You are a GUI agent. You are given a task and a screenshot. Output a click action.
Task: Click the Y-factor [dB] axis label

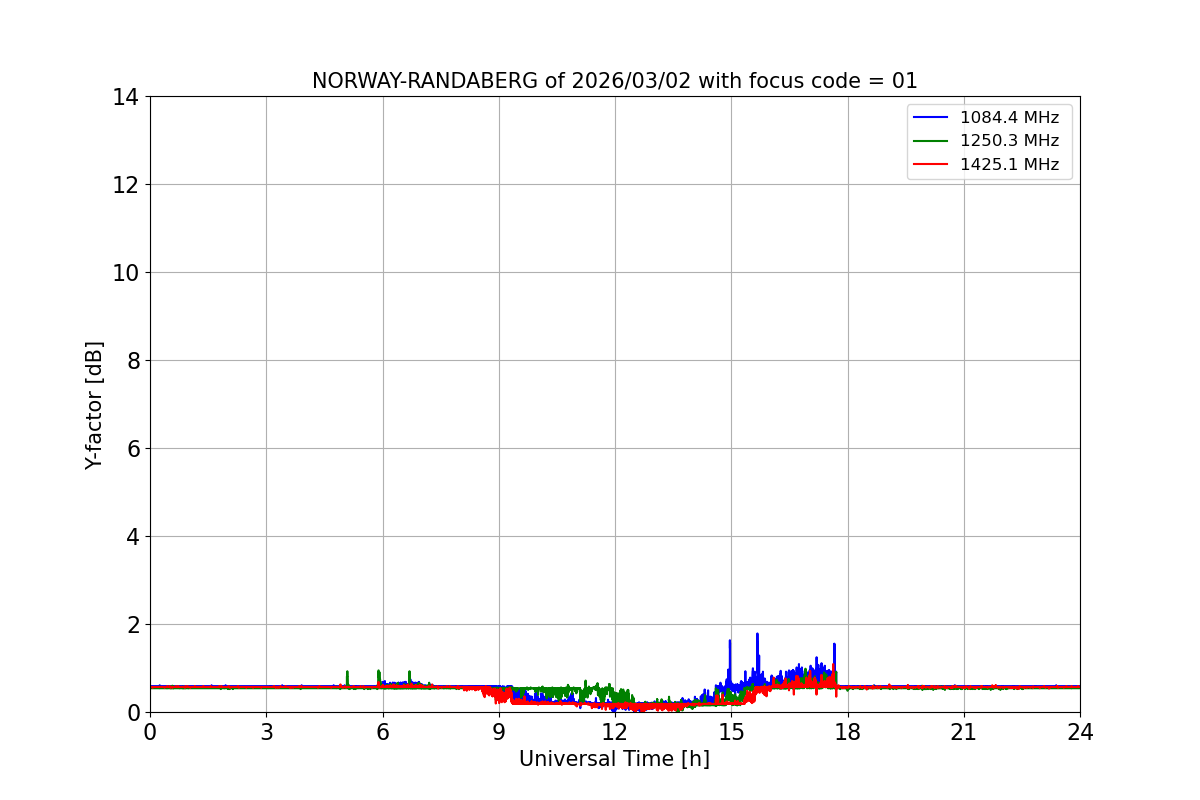coord(94,405)
